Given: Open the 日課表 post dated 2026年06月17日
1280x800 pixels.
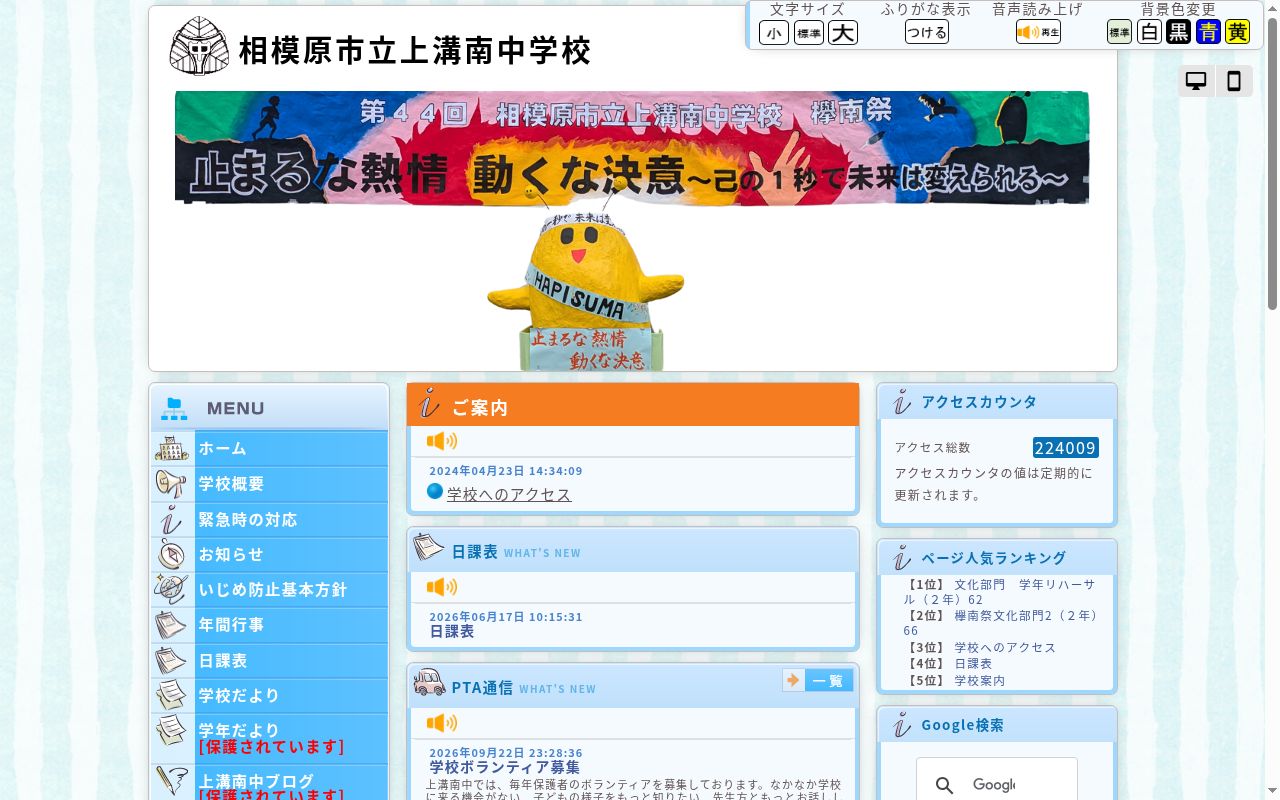Looking at the screenshot, I should coord(452,632).
